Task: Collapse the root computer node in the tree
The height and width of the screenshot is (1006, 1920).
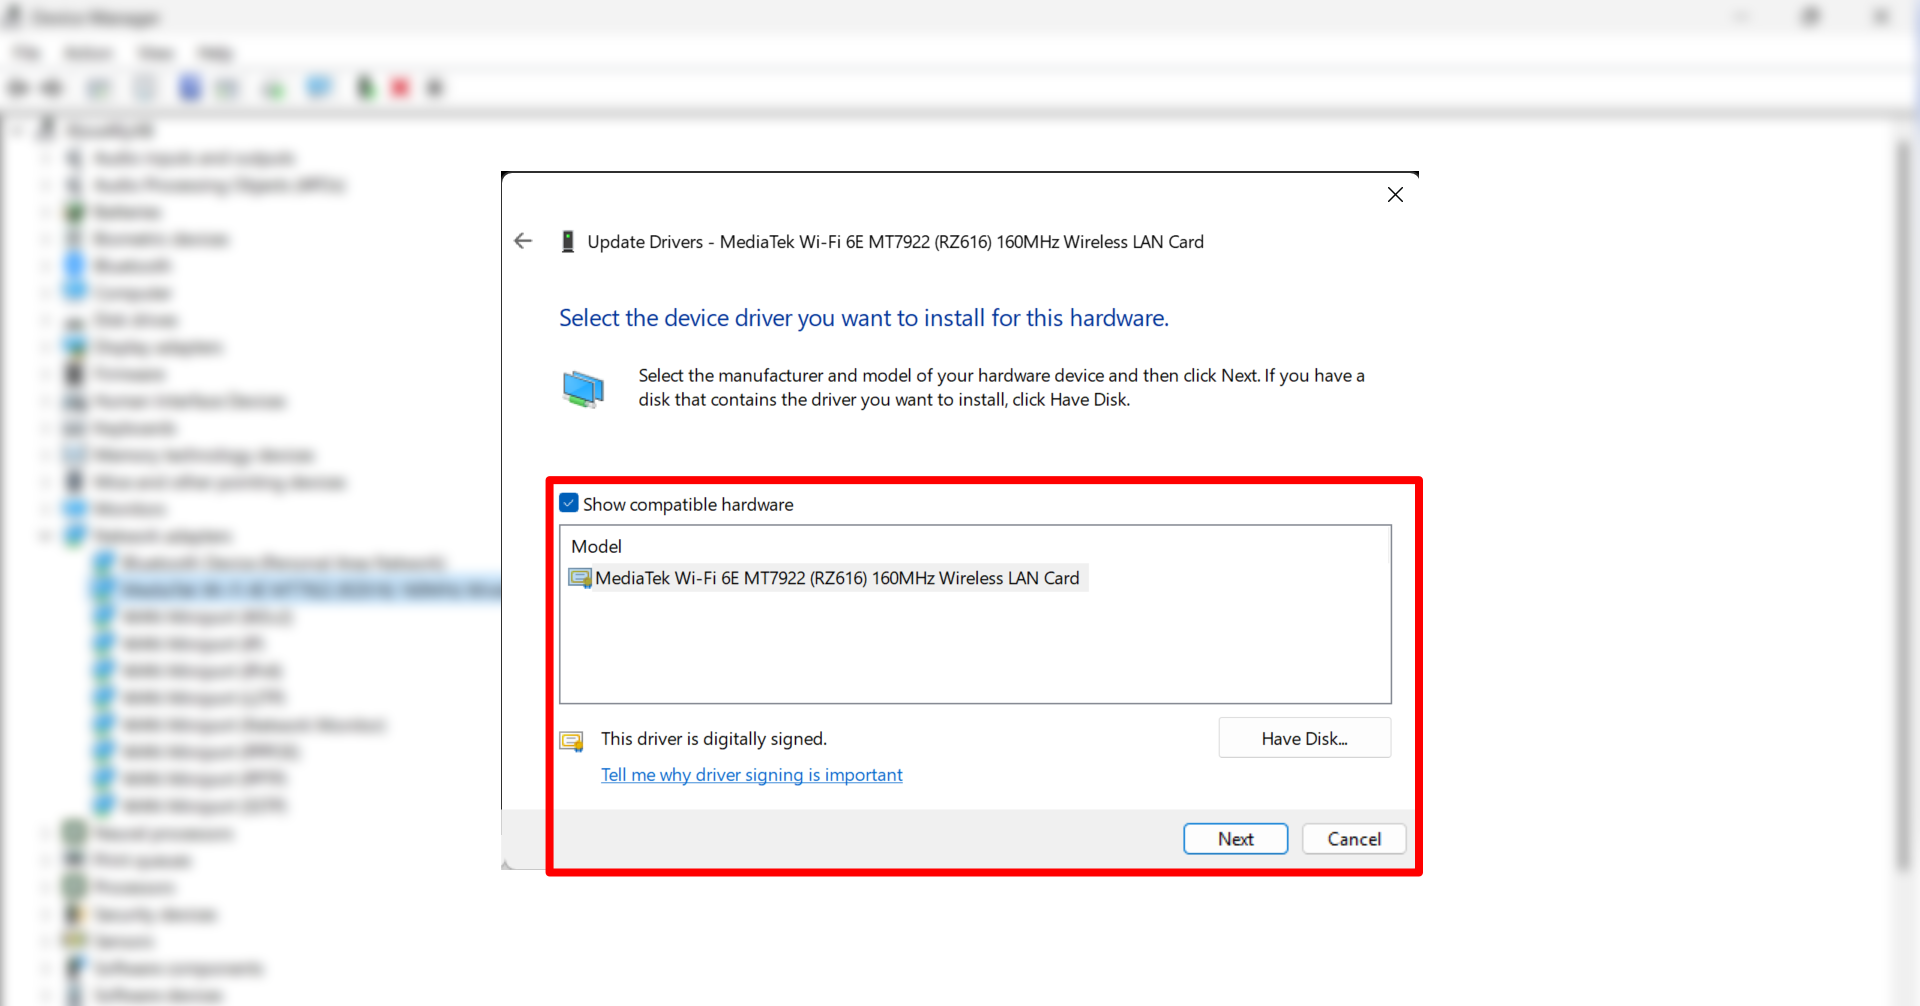Action: (x=19, y=129)
